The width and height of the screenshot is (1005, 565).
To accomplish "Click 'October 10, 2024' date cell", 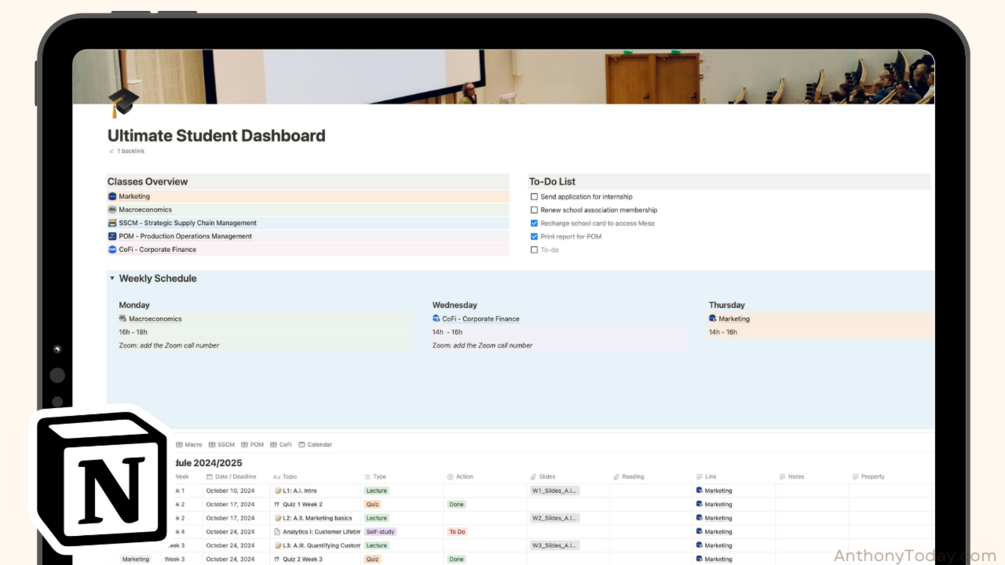I will [230, 491].
